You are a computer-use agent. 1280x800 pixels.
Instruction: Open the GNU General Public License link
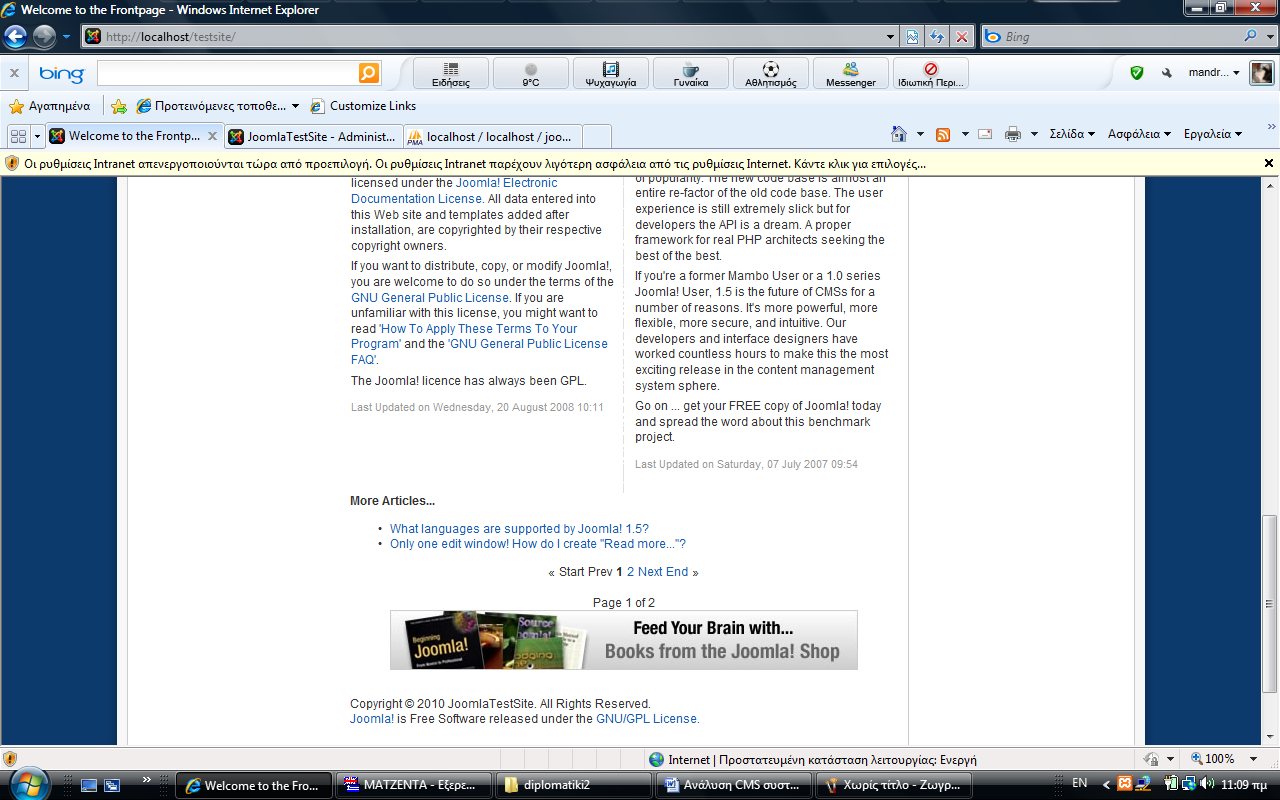pyautogui.click(x=430, y=298)
